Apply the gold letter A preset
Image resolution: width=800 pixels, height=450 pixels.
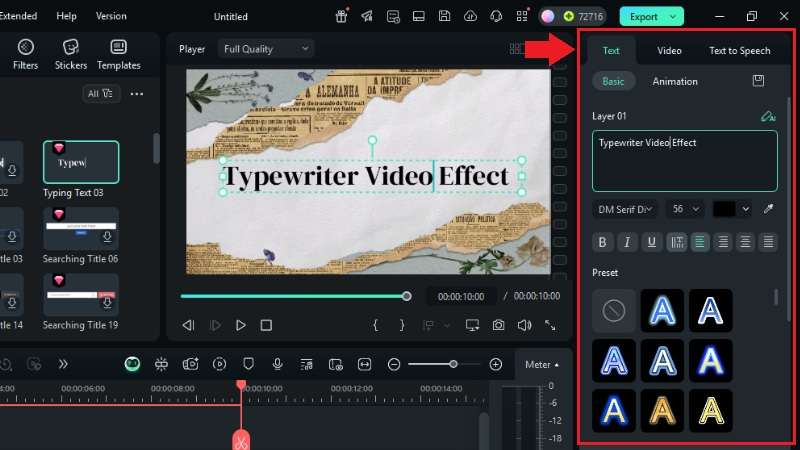point(662,410)
